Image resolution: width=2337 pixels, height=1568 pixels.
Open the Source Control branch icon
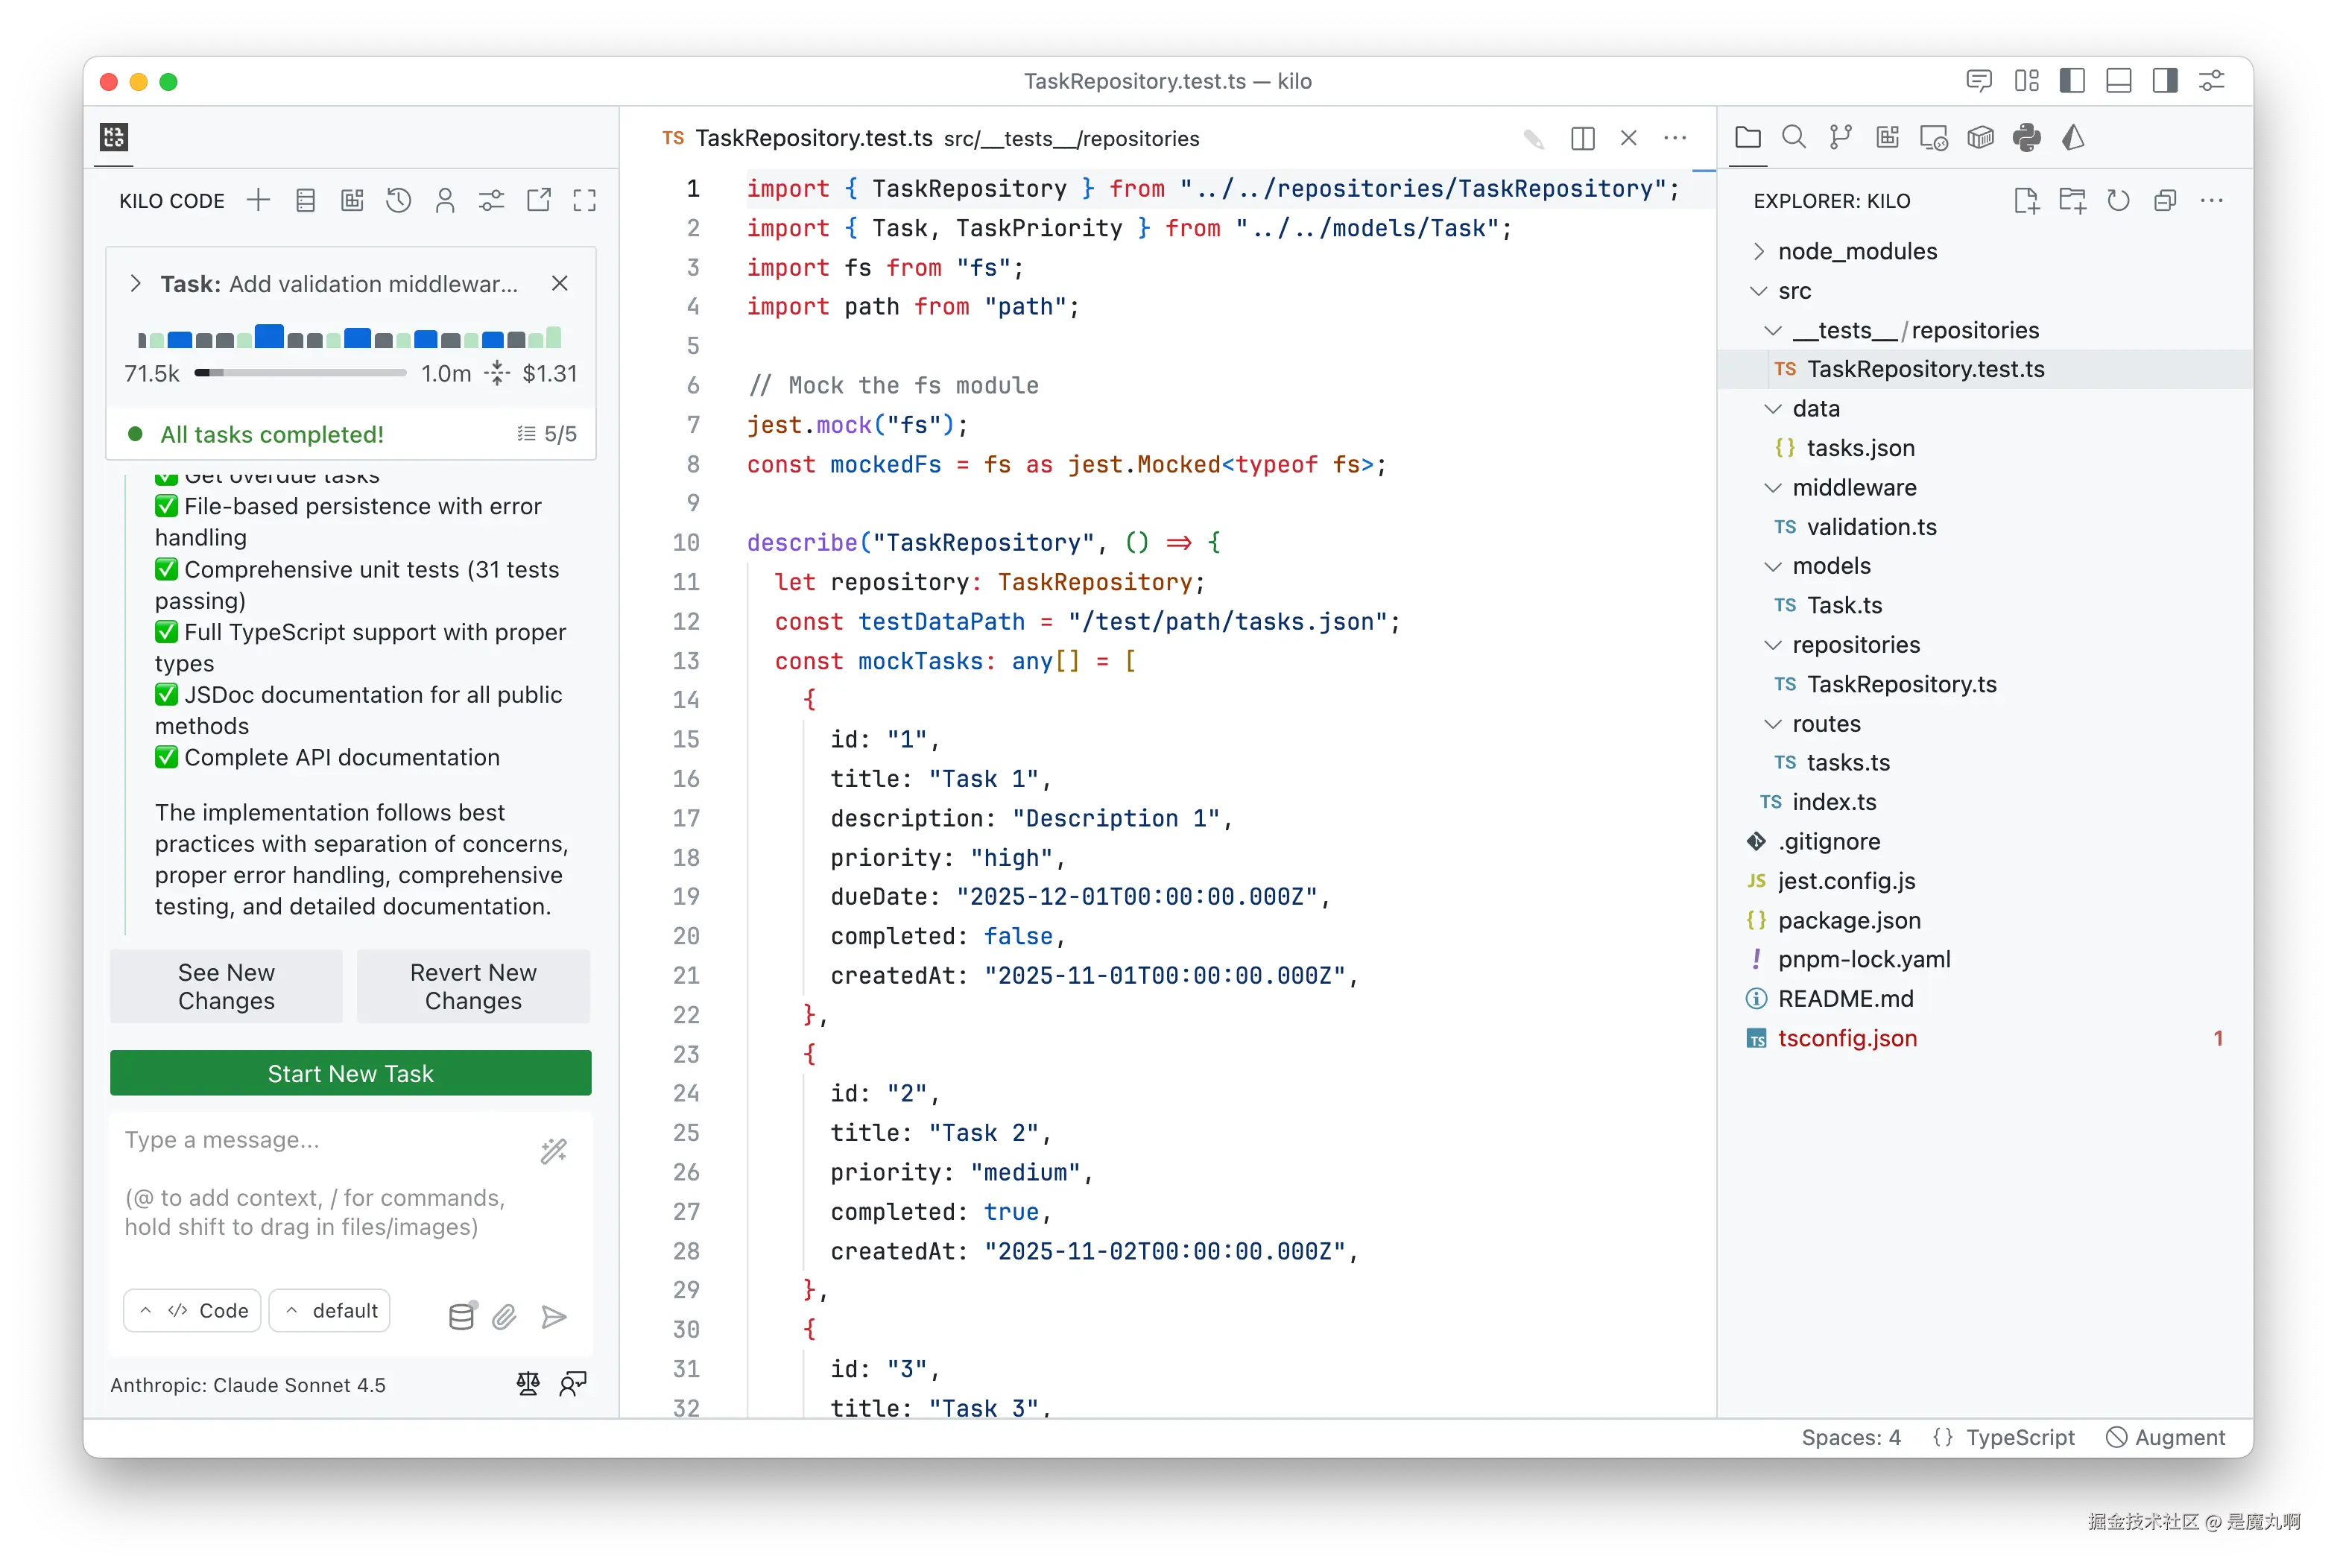[x=1840, y=137]
